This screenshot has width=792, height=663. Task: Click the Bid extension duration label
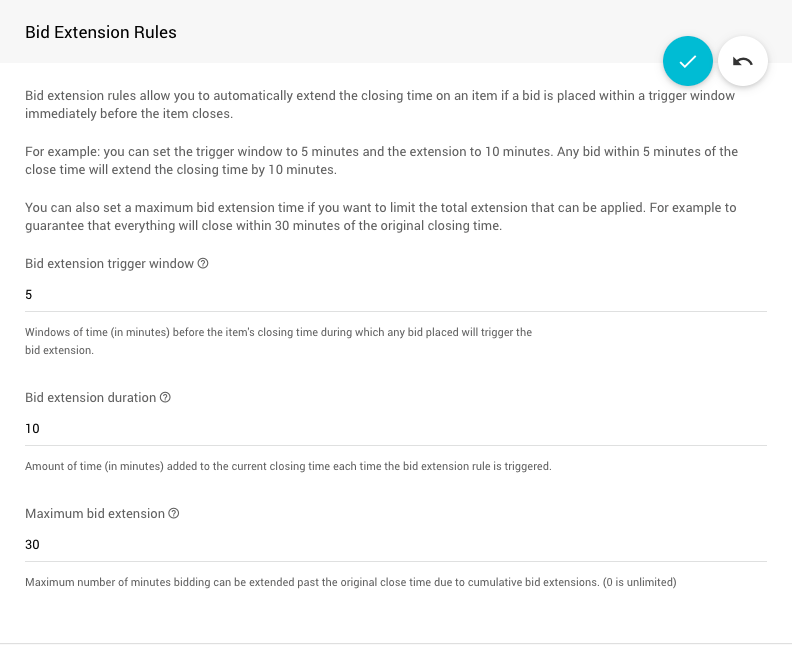[x=90, y=397]
